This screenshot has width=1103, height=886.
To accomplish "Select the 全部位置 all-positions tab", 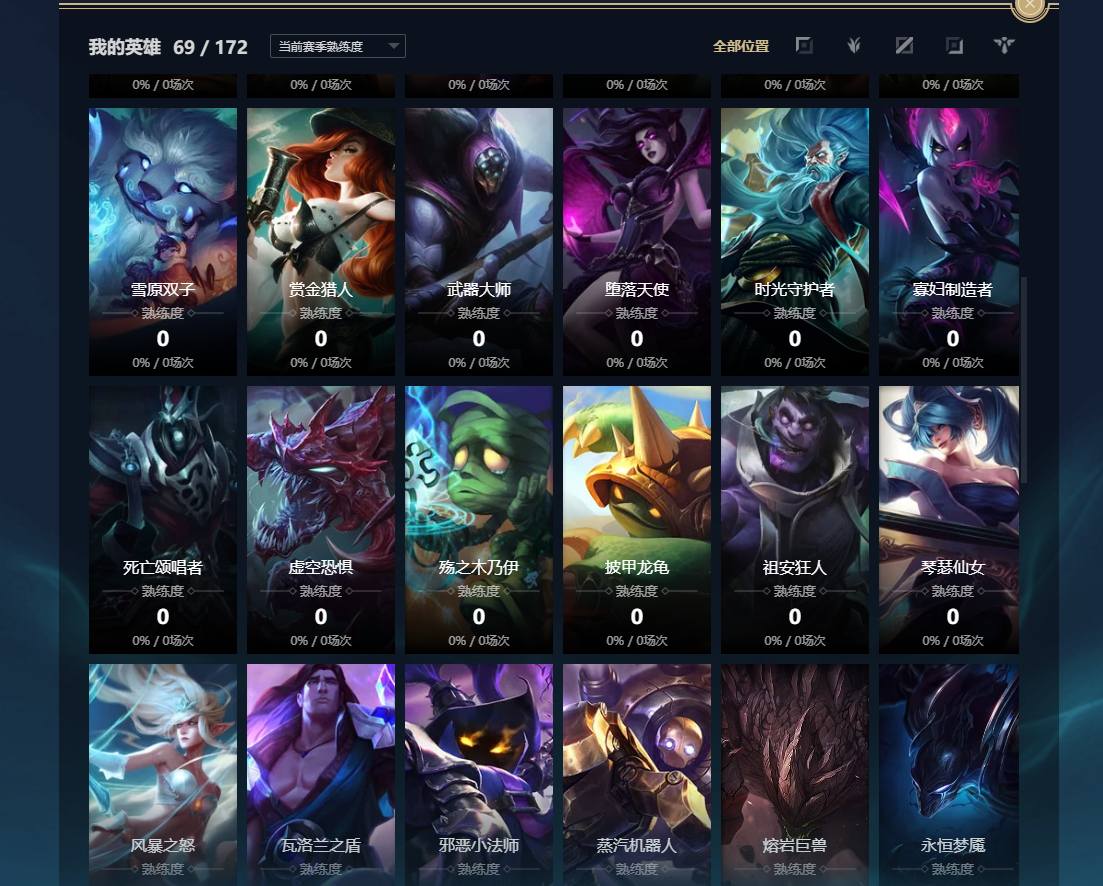I will click(x=741, y=46).
